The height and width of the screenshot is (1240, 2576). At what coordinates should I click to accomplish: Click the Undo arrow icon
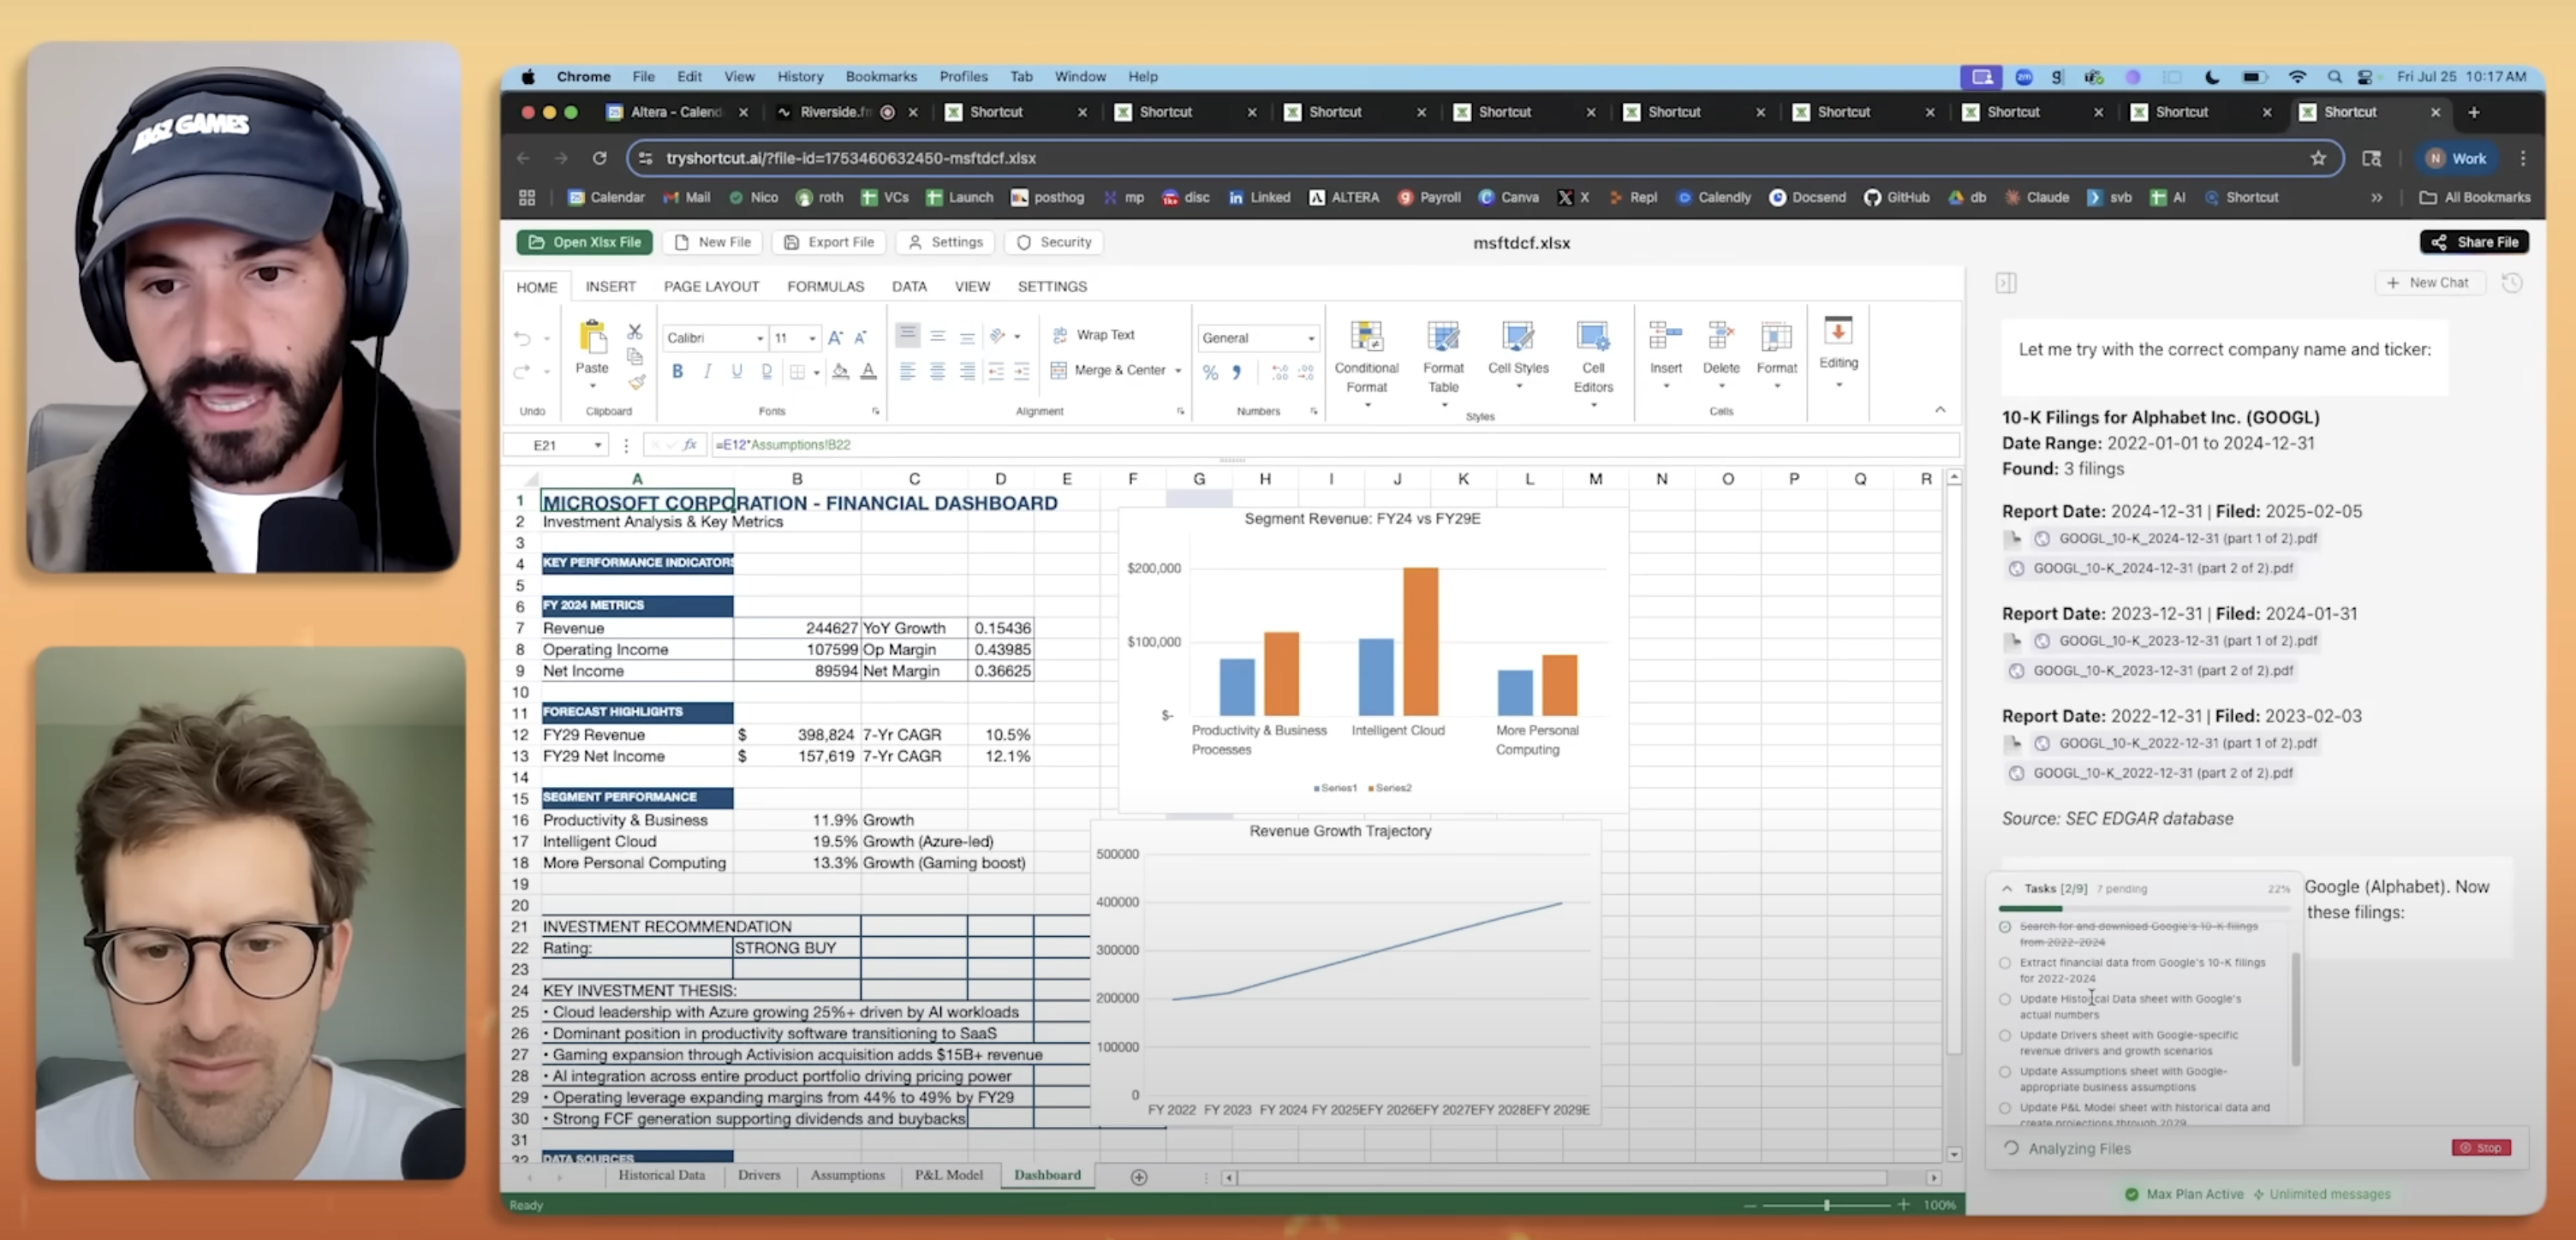click(522, 338)
